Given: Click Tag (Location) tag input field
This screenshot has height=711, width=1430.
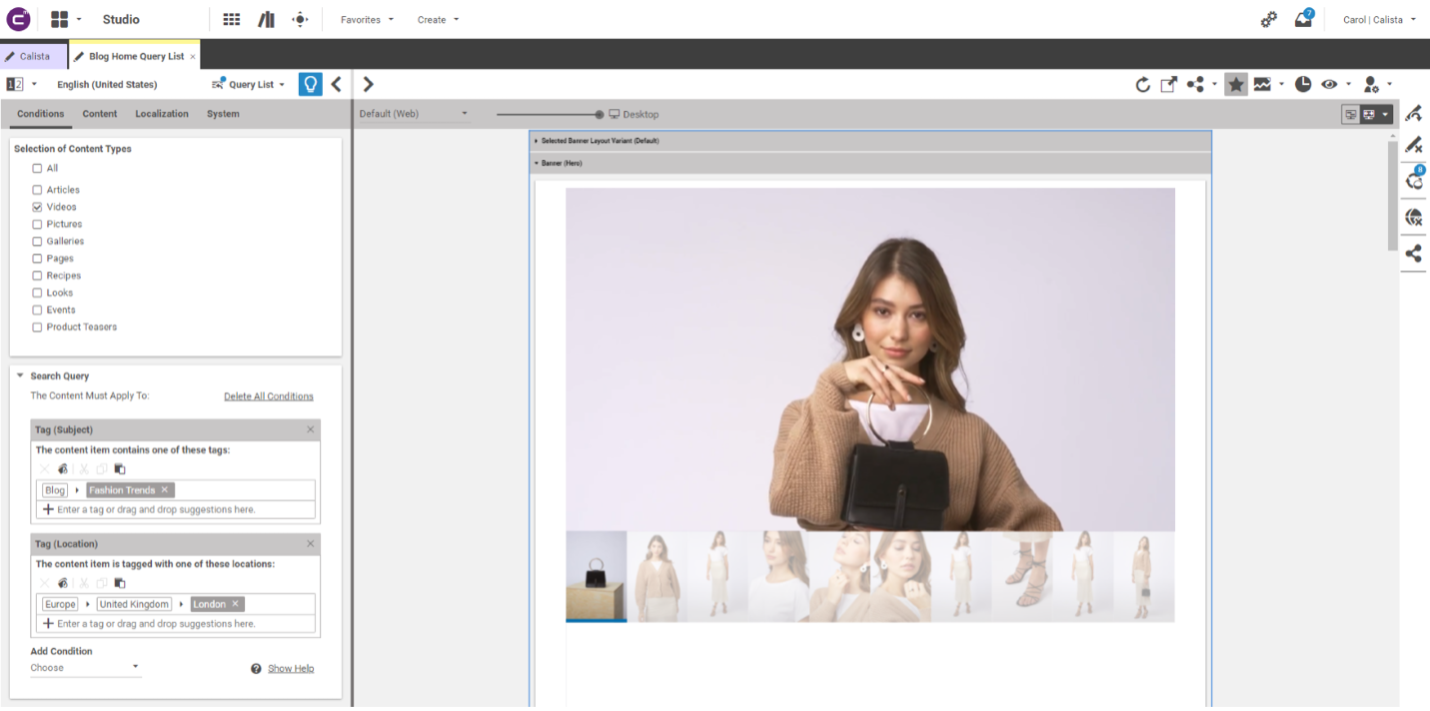Looking at the screenshot, I should point(177,623).
